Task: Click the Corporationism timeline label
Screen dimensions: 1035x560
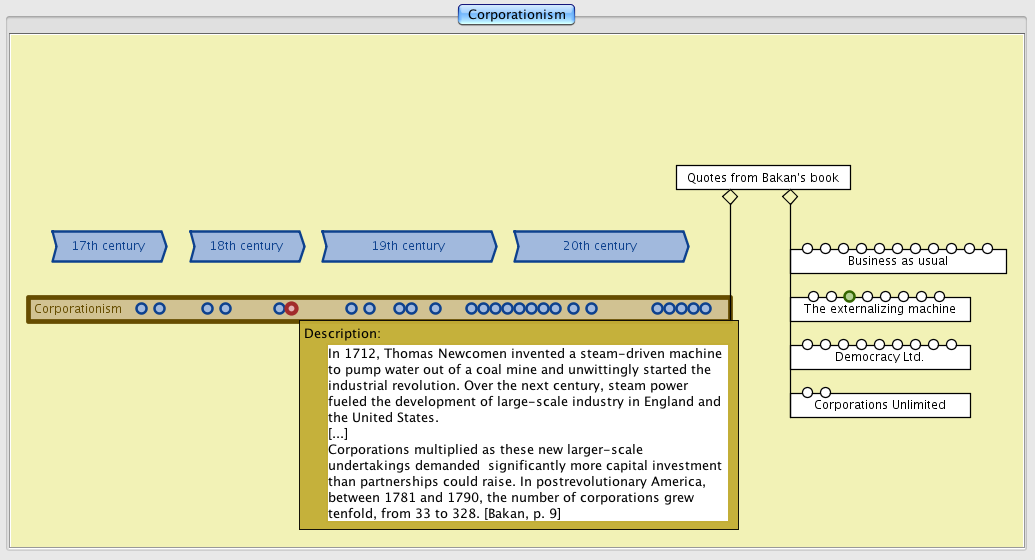Action: (78, 309)
